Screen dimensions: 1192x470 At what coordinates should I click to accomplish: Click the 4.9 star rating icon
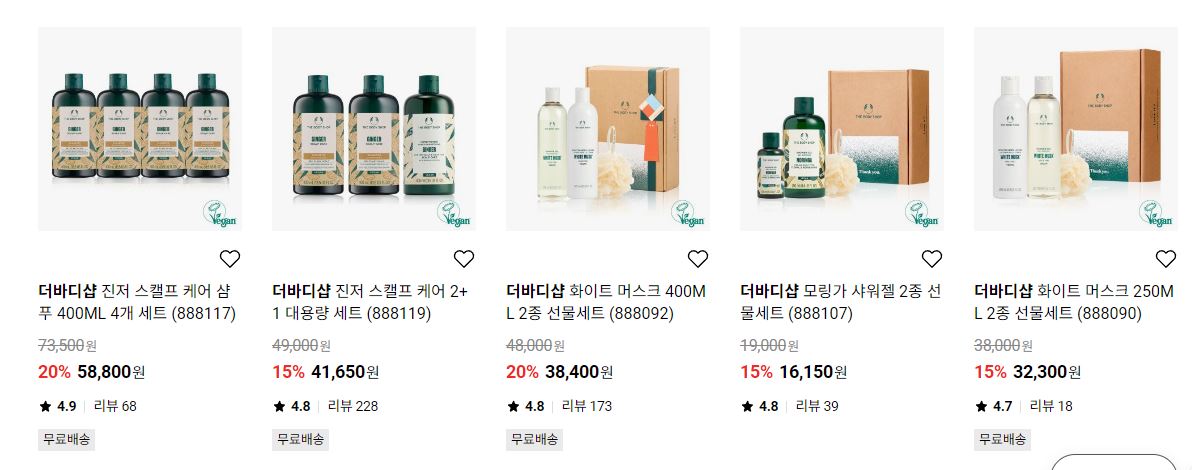point(46,406)
